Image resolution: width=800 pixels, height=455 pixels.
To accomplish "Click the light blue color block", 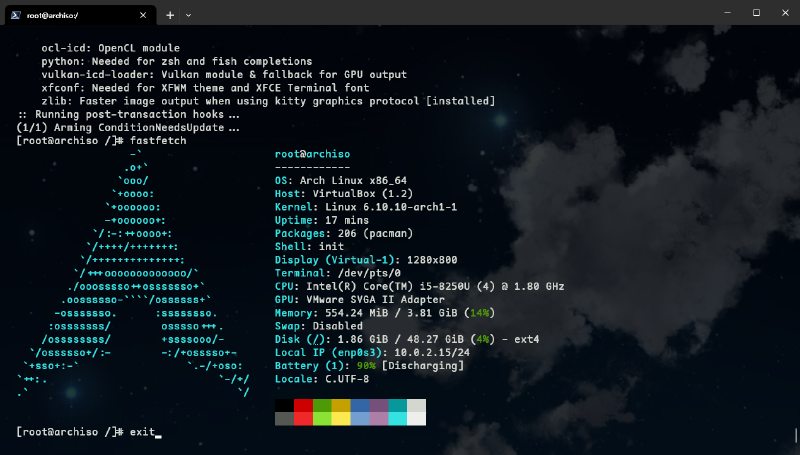I will [x=360, y=419].
